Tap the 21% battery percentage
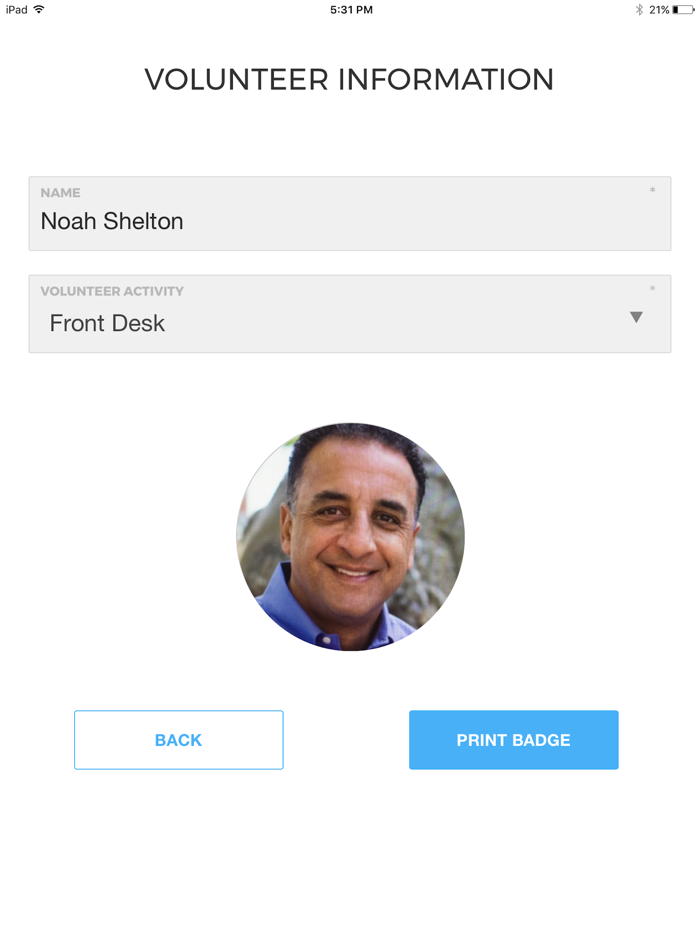This screenshot has height=934, width=700. tap(659, 10)
